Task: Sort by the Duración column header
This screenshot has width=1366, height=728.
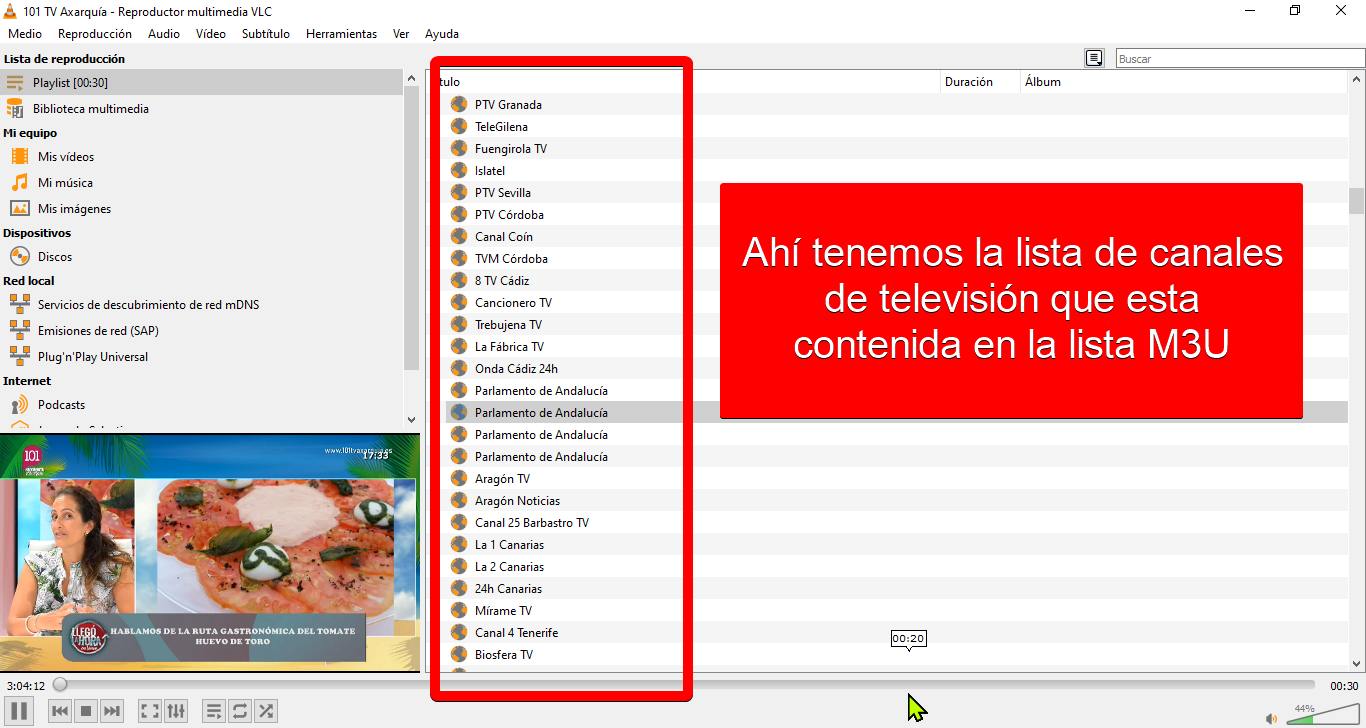Action: [x=980, y=81]
